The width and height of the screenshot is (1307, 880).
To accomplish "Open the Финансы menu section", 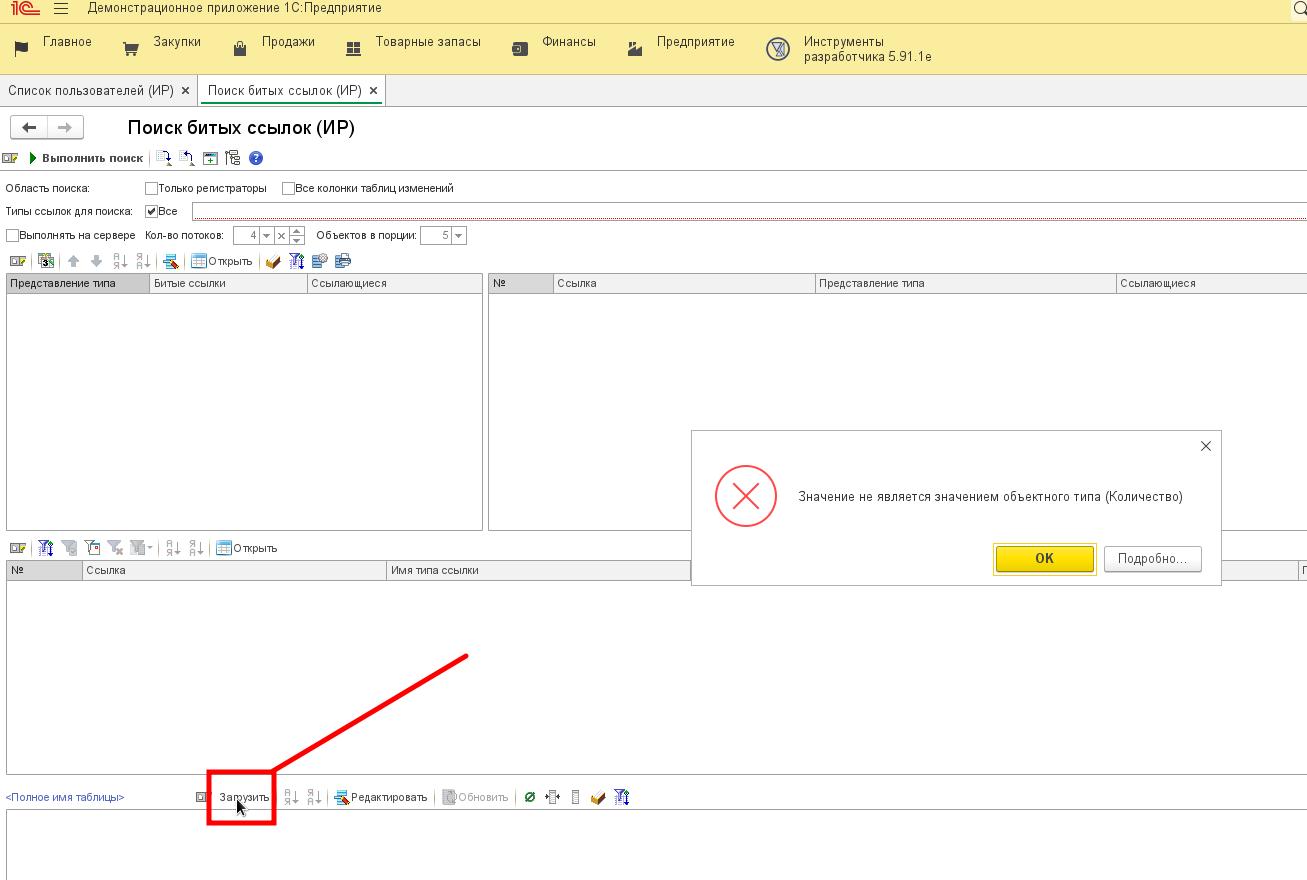I will click(x=568, y=42).
